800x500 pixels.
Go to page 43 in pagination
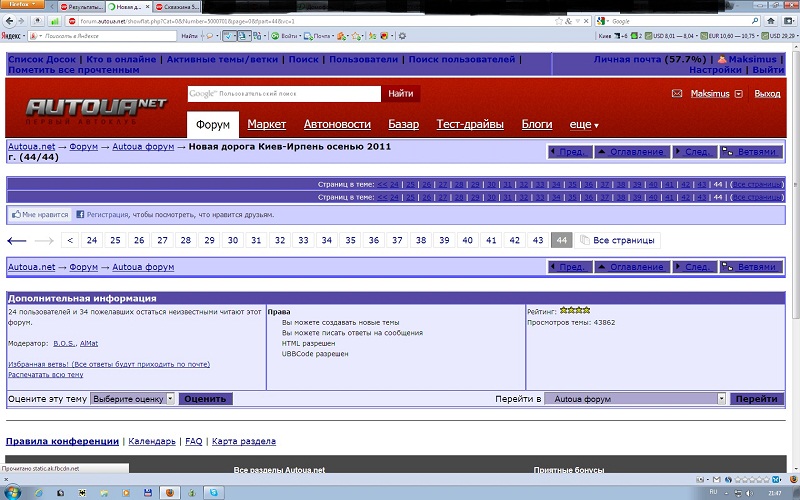pyautogui.click(x=538, y=241)
